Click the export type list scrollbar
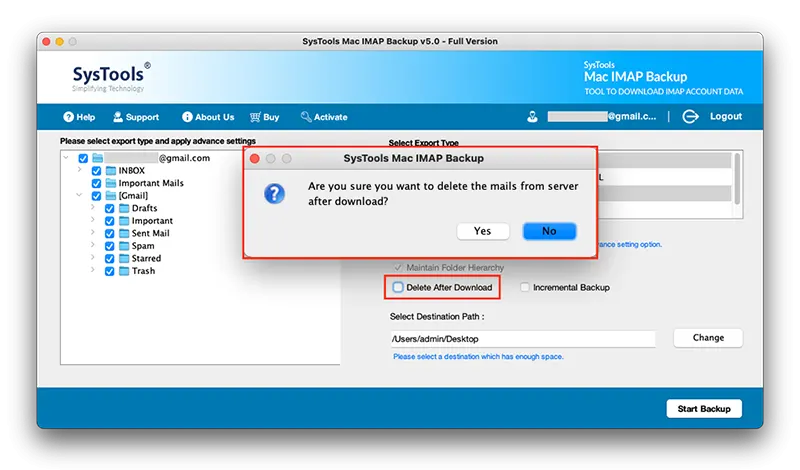This screenshot has height=470, width=800. 737,179
